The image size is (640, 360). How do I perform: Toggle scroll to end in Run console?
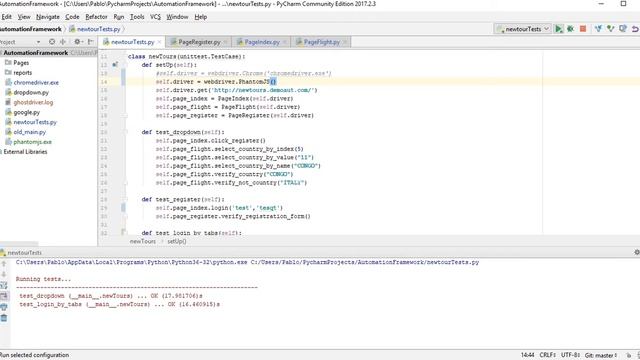pyautogui.click(x=4, y=296)
